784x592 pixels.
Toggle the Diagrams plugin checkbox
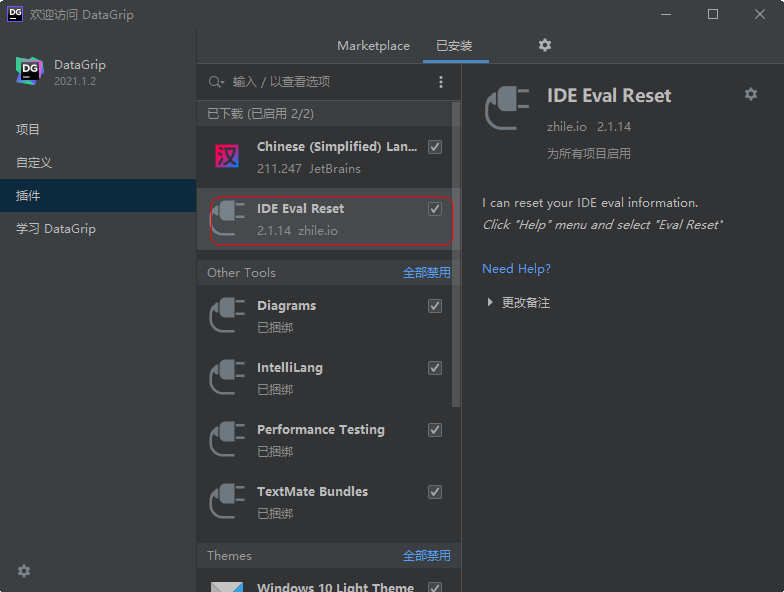pyautogui.click(x=435, y=306)
